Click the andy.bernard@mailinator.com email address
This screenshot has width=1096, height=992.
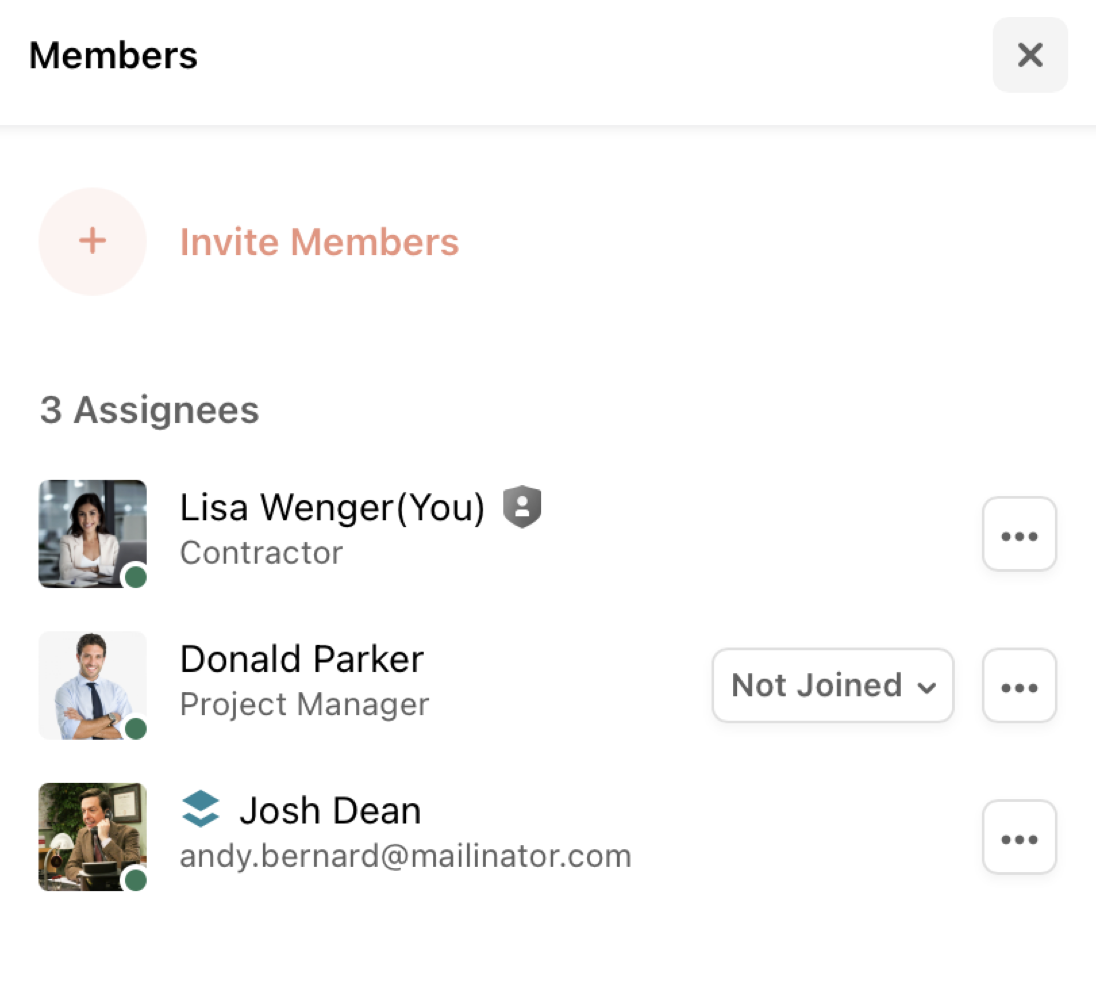[x=405, y=856]
